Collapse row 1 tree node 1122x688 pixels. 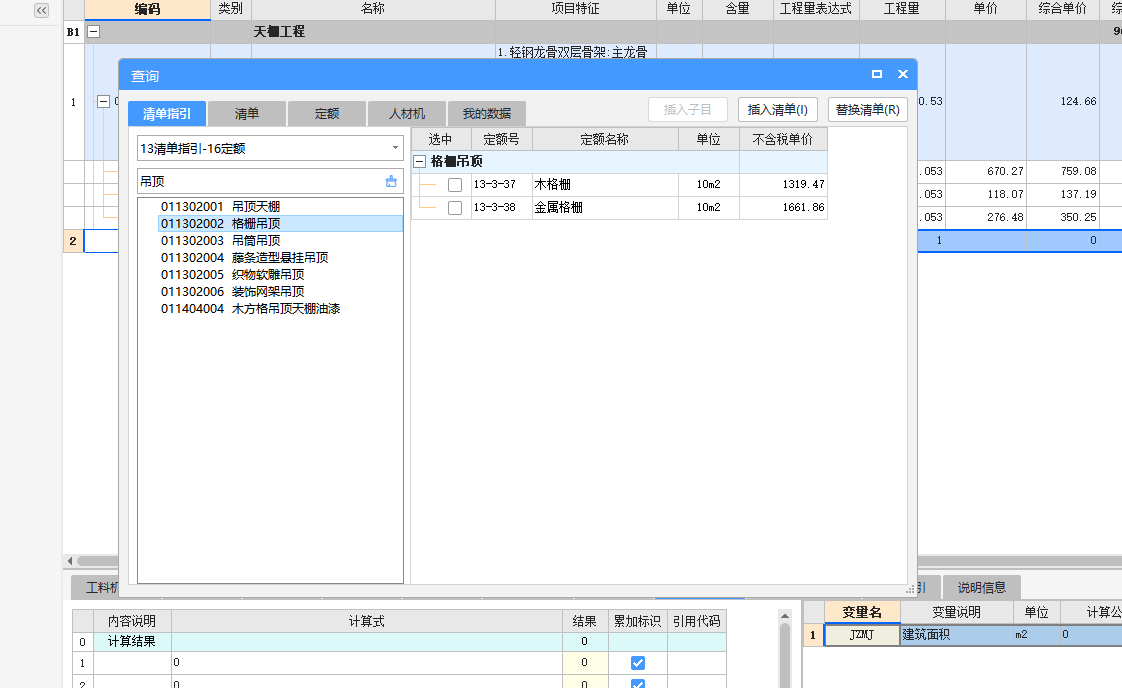click(103, 102)
